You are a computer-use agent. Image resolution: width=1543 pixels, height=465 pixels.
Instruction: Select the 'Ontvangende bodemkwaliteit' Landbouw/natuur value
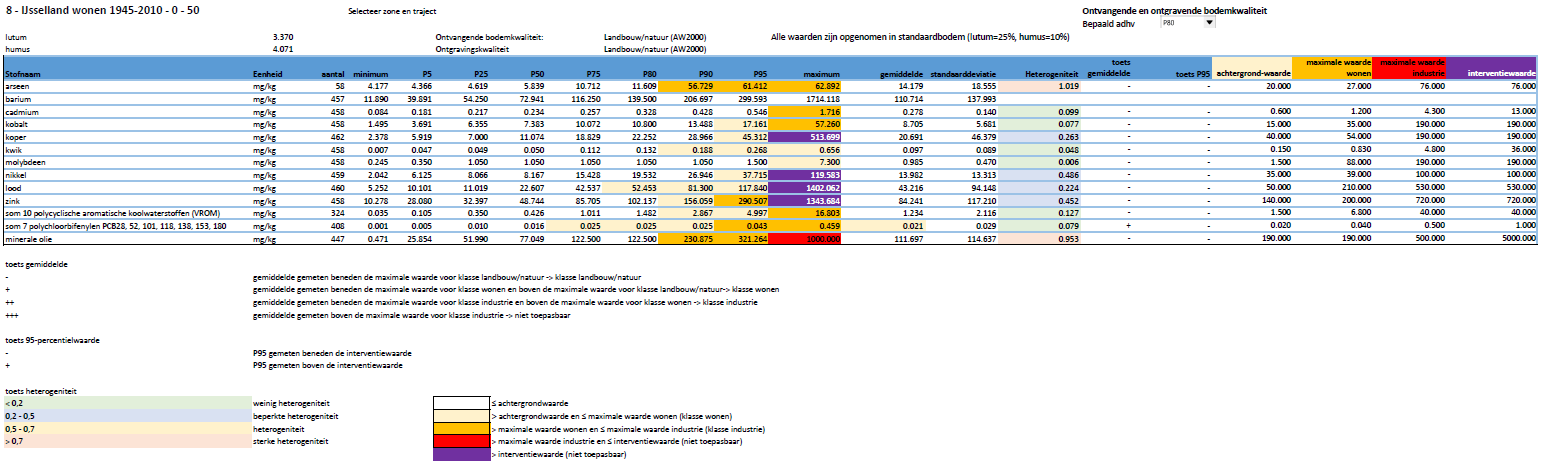coord(654,37)
